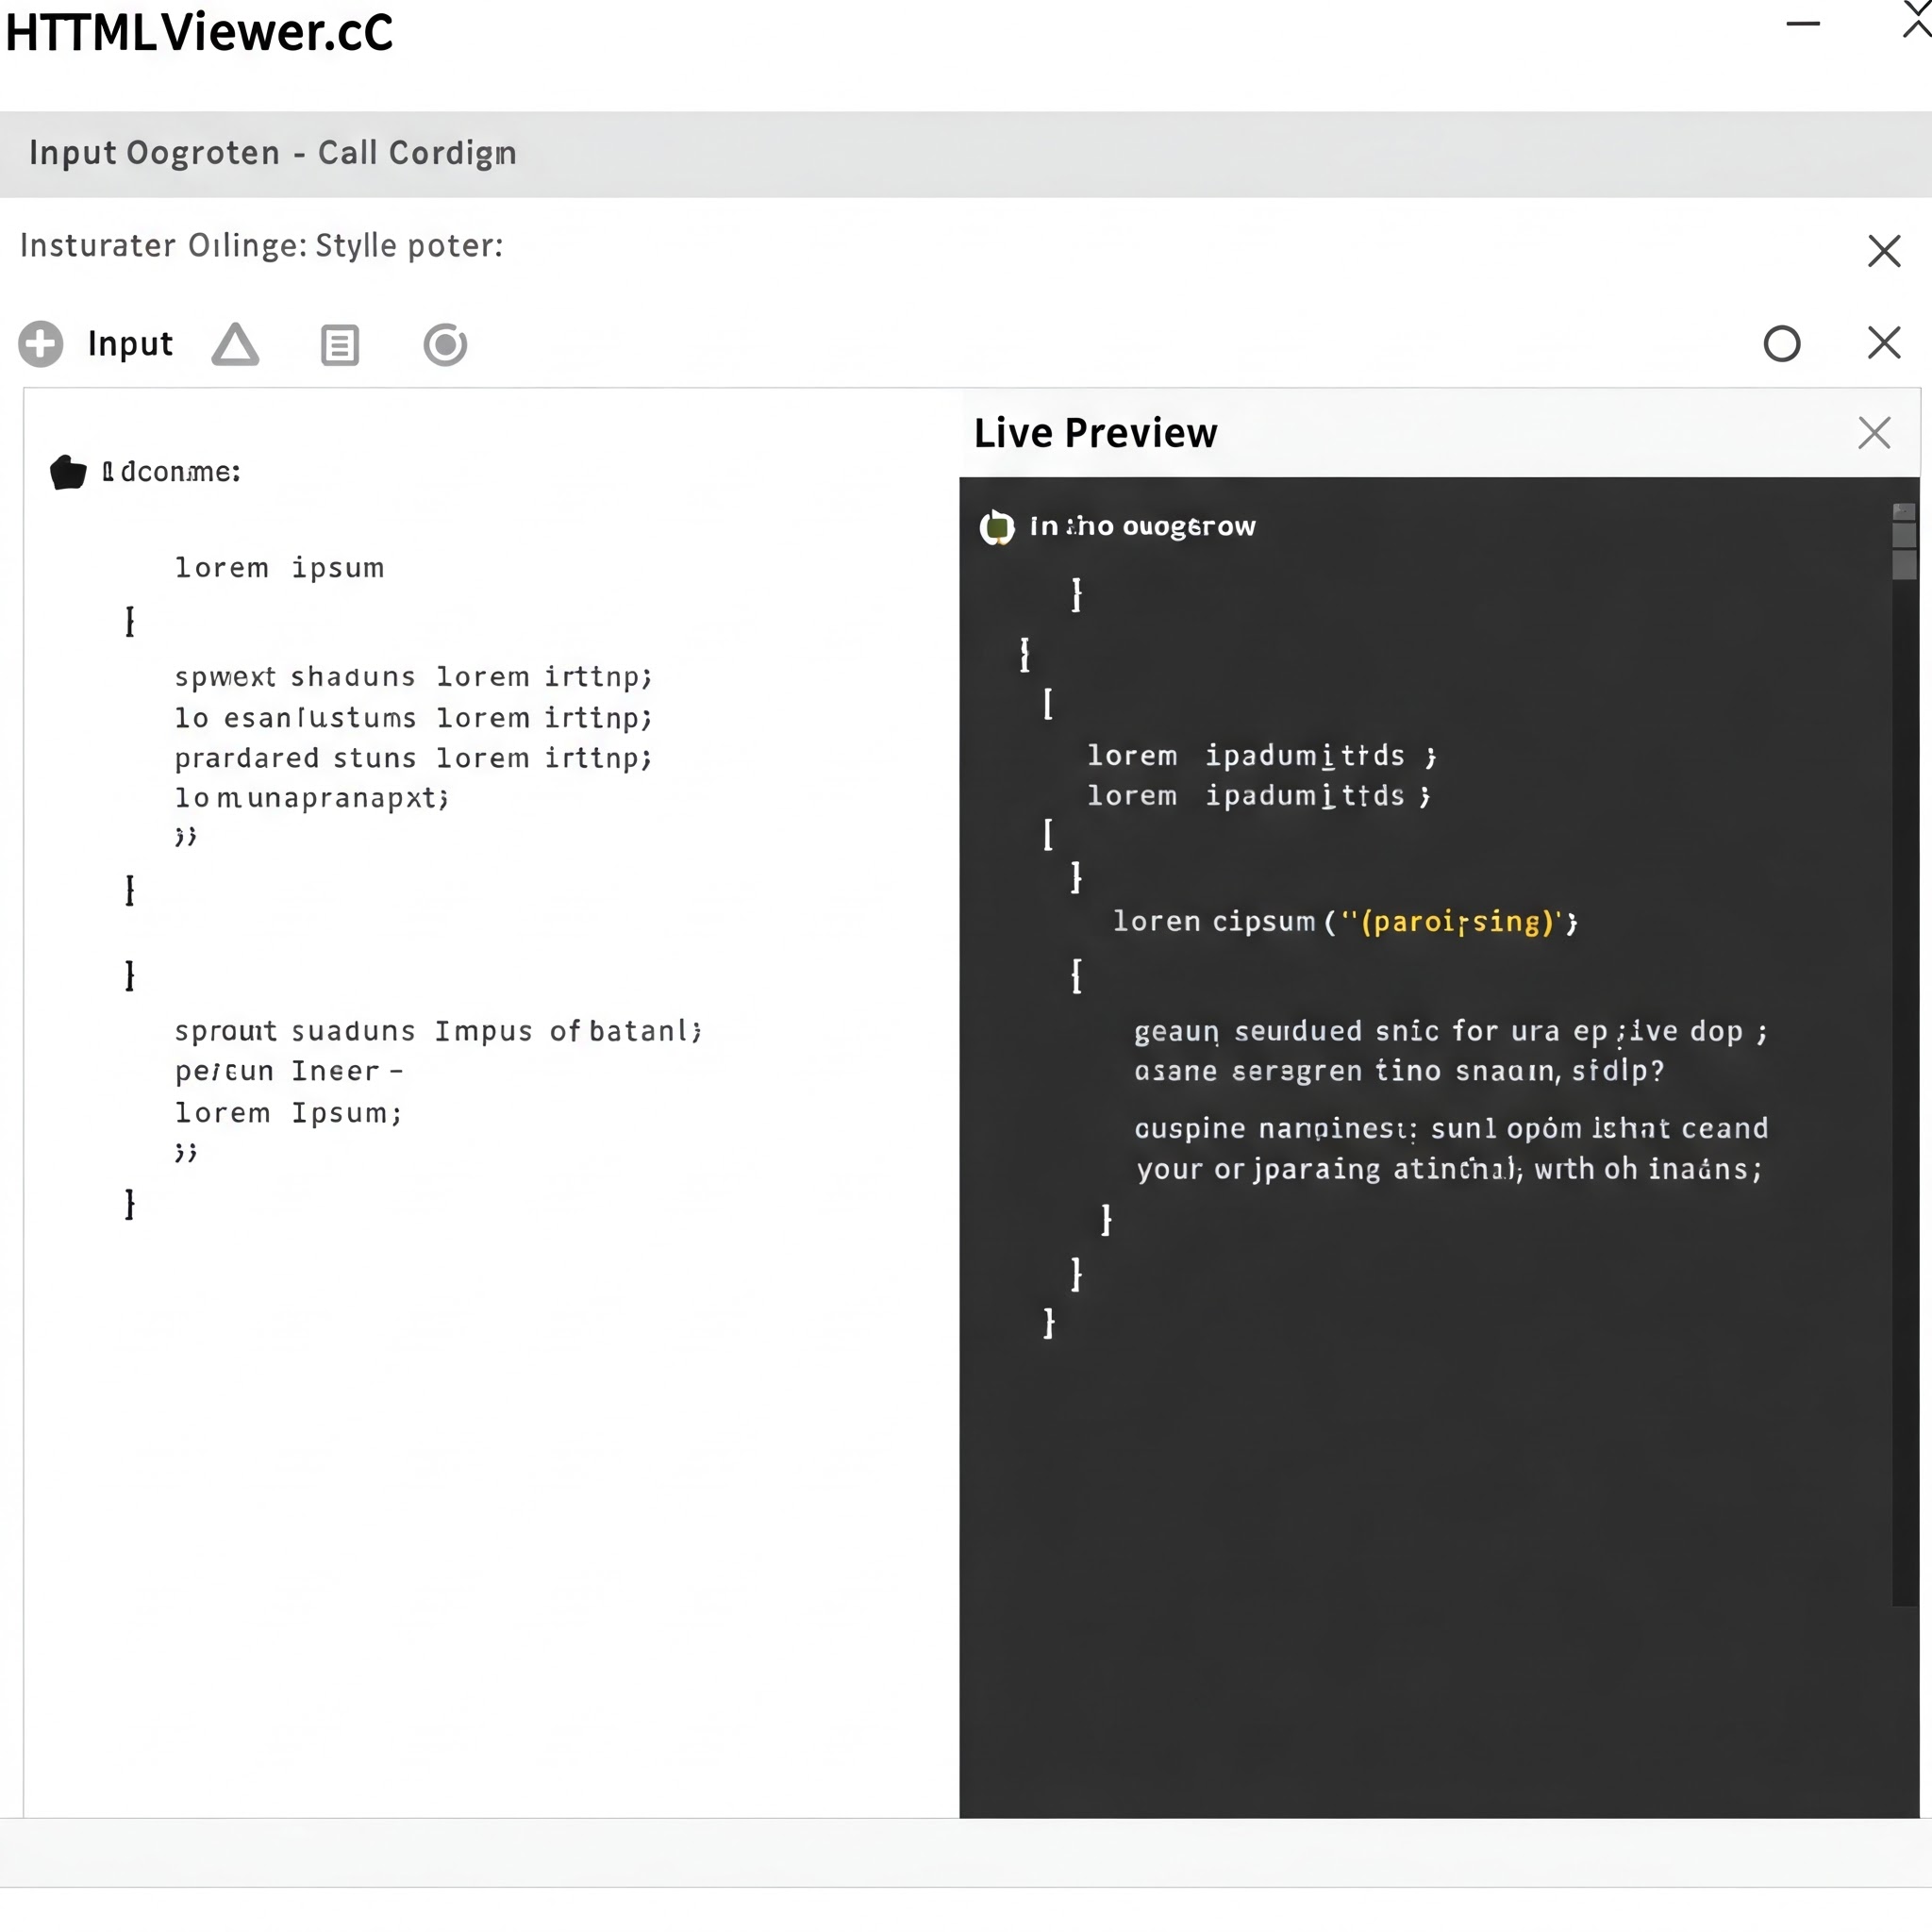Click the dconme: label in editor

pos(172,472)
